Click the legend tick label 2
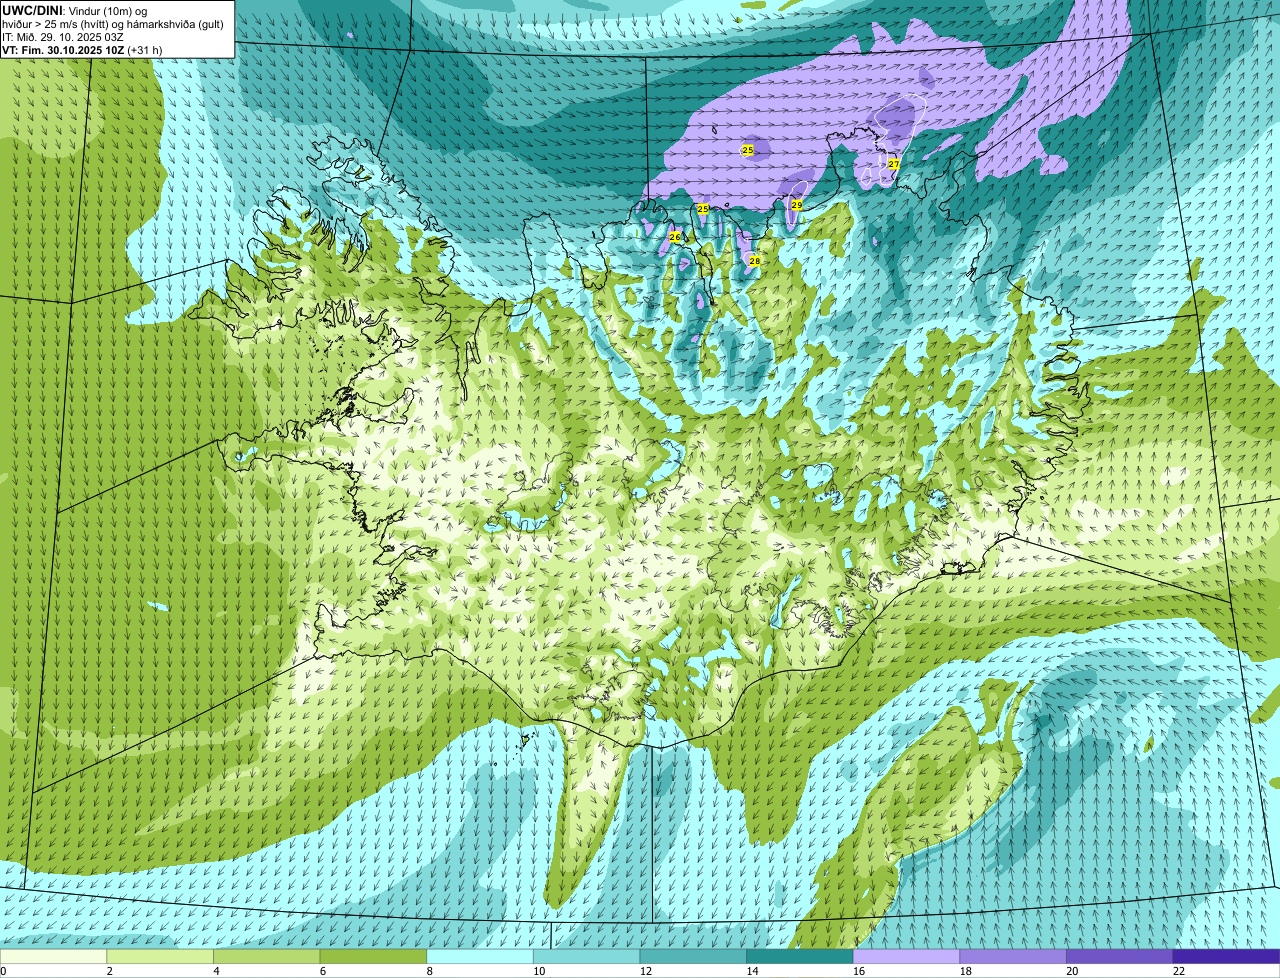The height and width of the screenshot is (978, 1280). tap(109, 971)
